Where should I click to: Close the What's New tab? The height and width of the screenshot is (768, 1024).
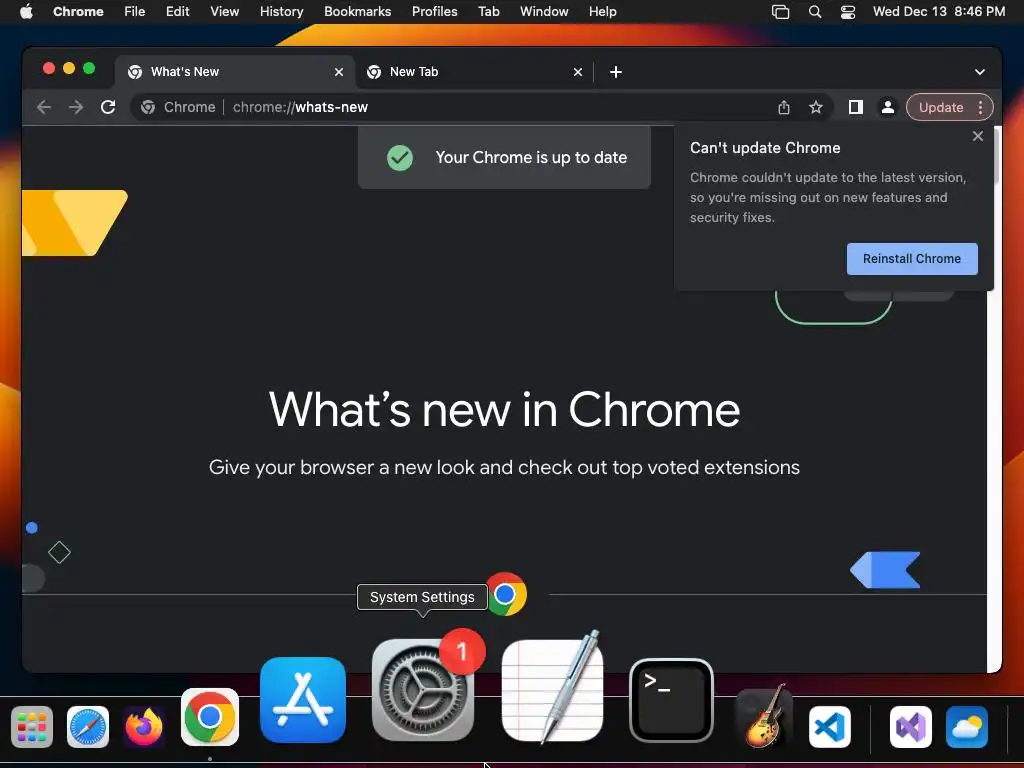click(339, 72)
